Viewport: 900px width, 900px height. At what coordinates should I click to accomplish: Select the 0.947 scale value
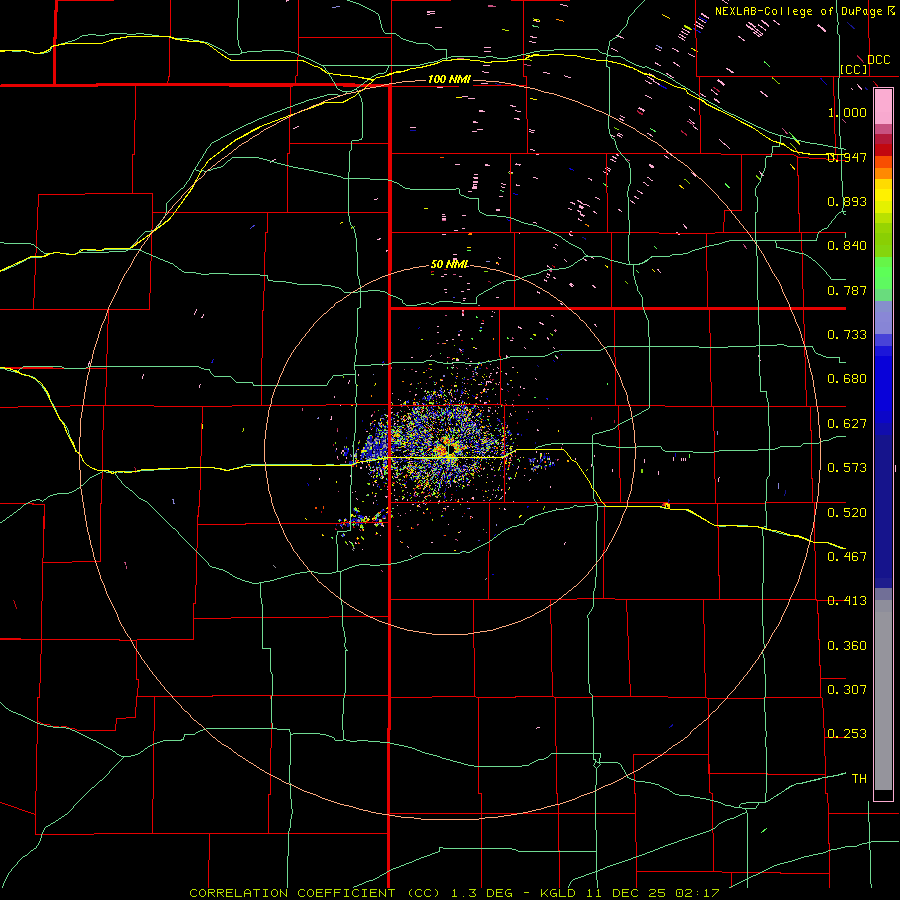click(x=847, y=157)
